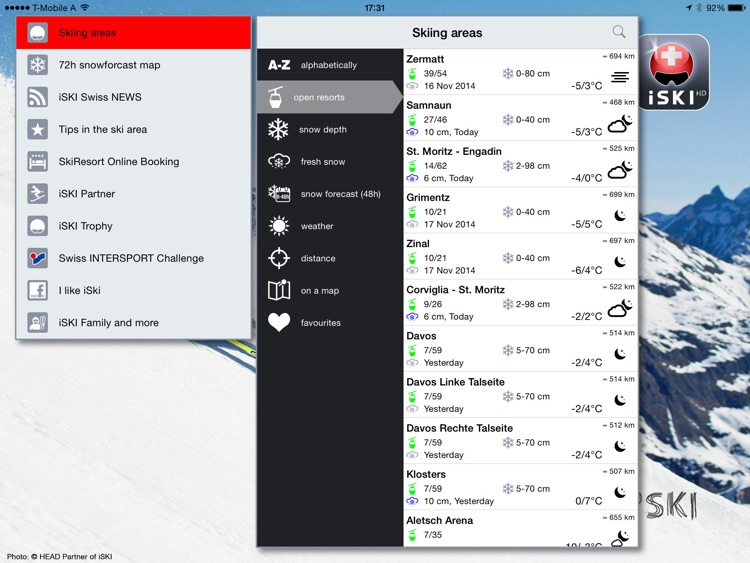The image size is (750, 563).
Task: Click the Skiing areas helmet icon
Action: pyautogui.click(x=37, y=33)
